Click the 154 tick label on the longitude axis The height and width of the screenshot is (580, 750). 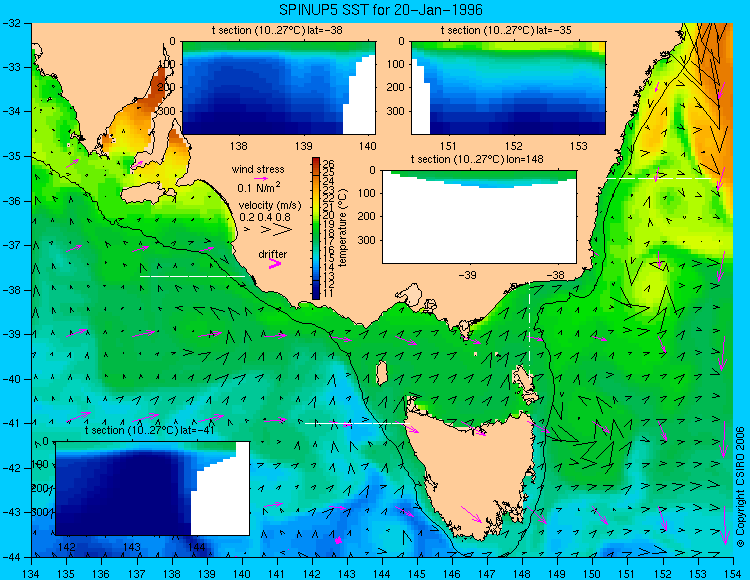click(x=733, y=573)
